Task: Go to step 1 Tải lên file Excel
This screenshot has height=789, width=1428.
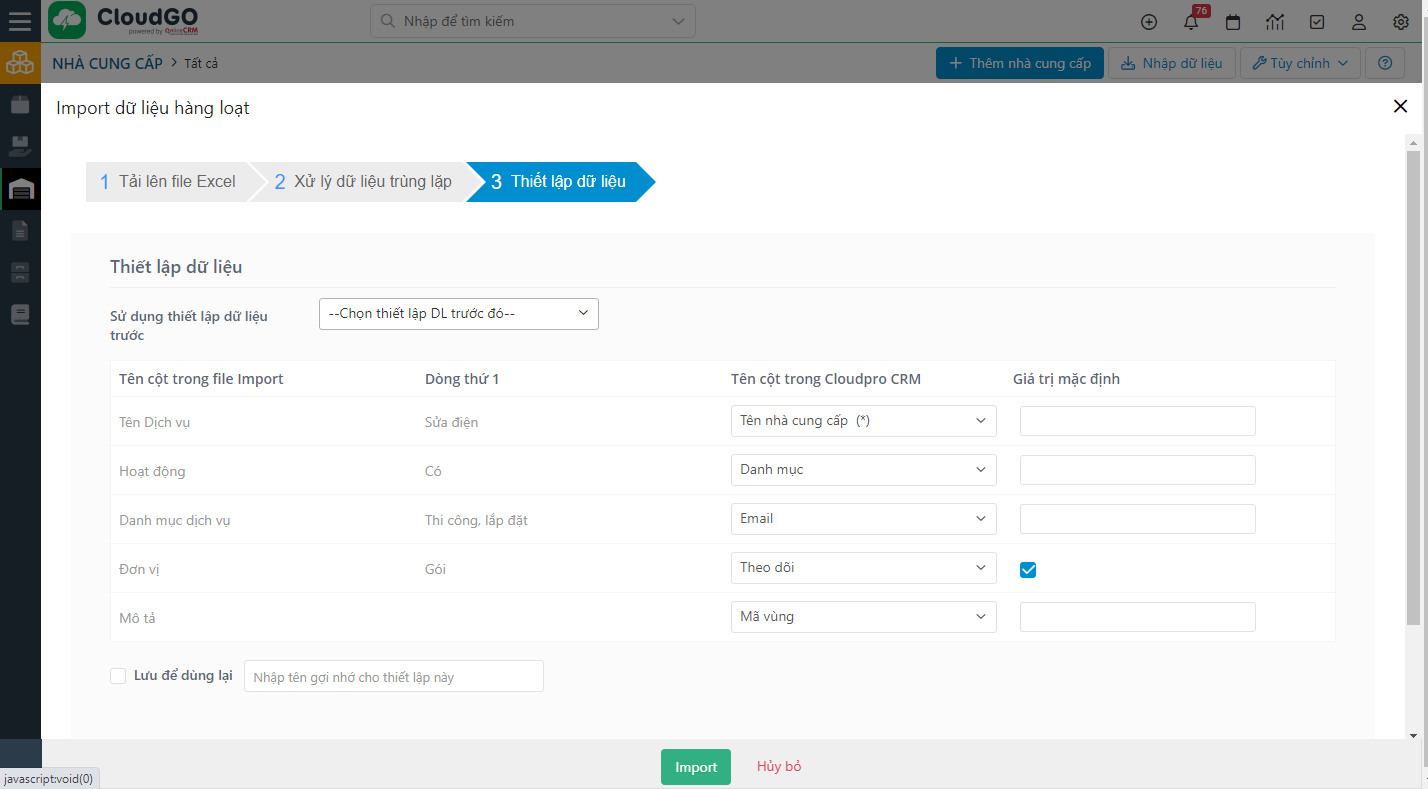Action: [167, 182]
